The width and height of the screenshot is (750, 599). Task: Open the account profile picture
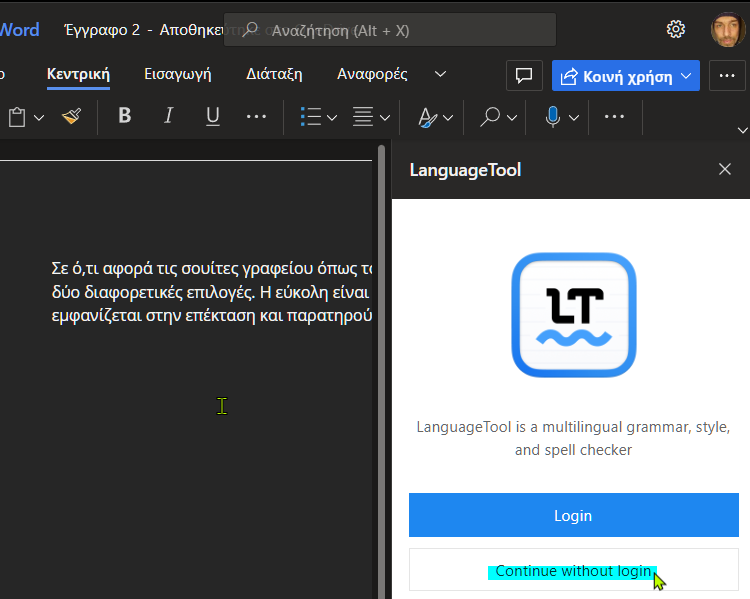728,30
